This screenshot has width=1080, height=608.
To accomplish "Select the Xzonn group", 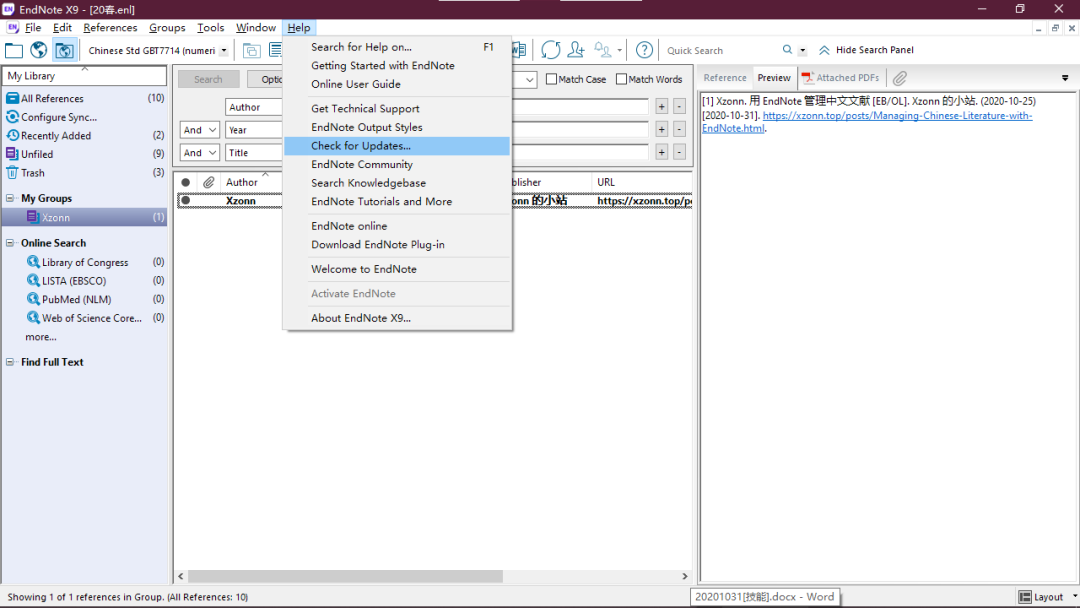I will pos(85,217).
